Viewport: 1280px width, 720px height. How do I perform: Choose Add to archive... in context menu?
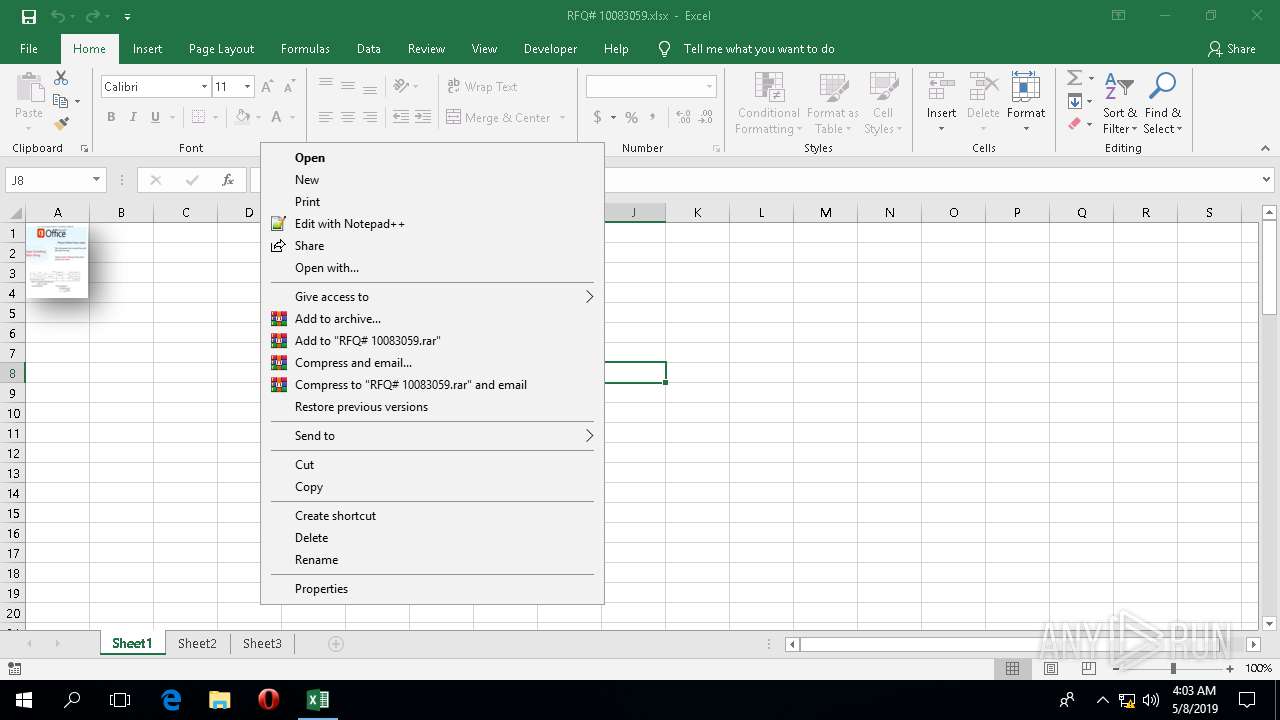pos(432,319)
